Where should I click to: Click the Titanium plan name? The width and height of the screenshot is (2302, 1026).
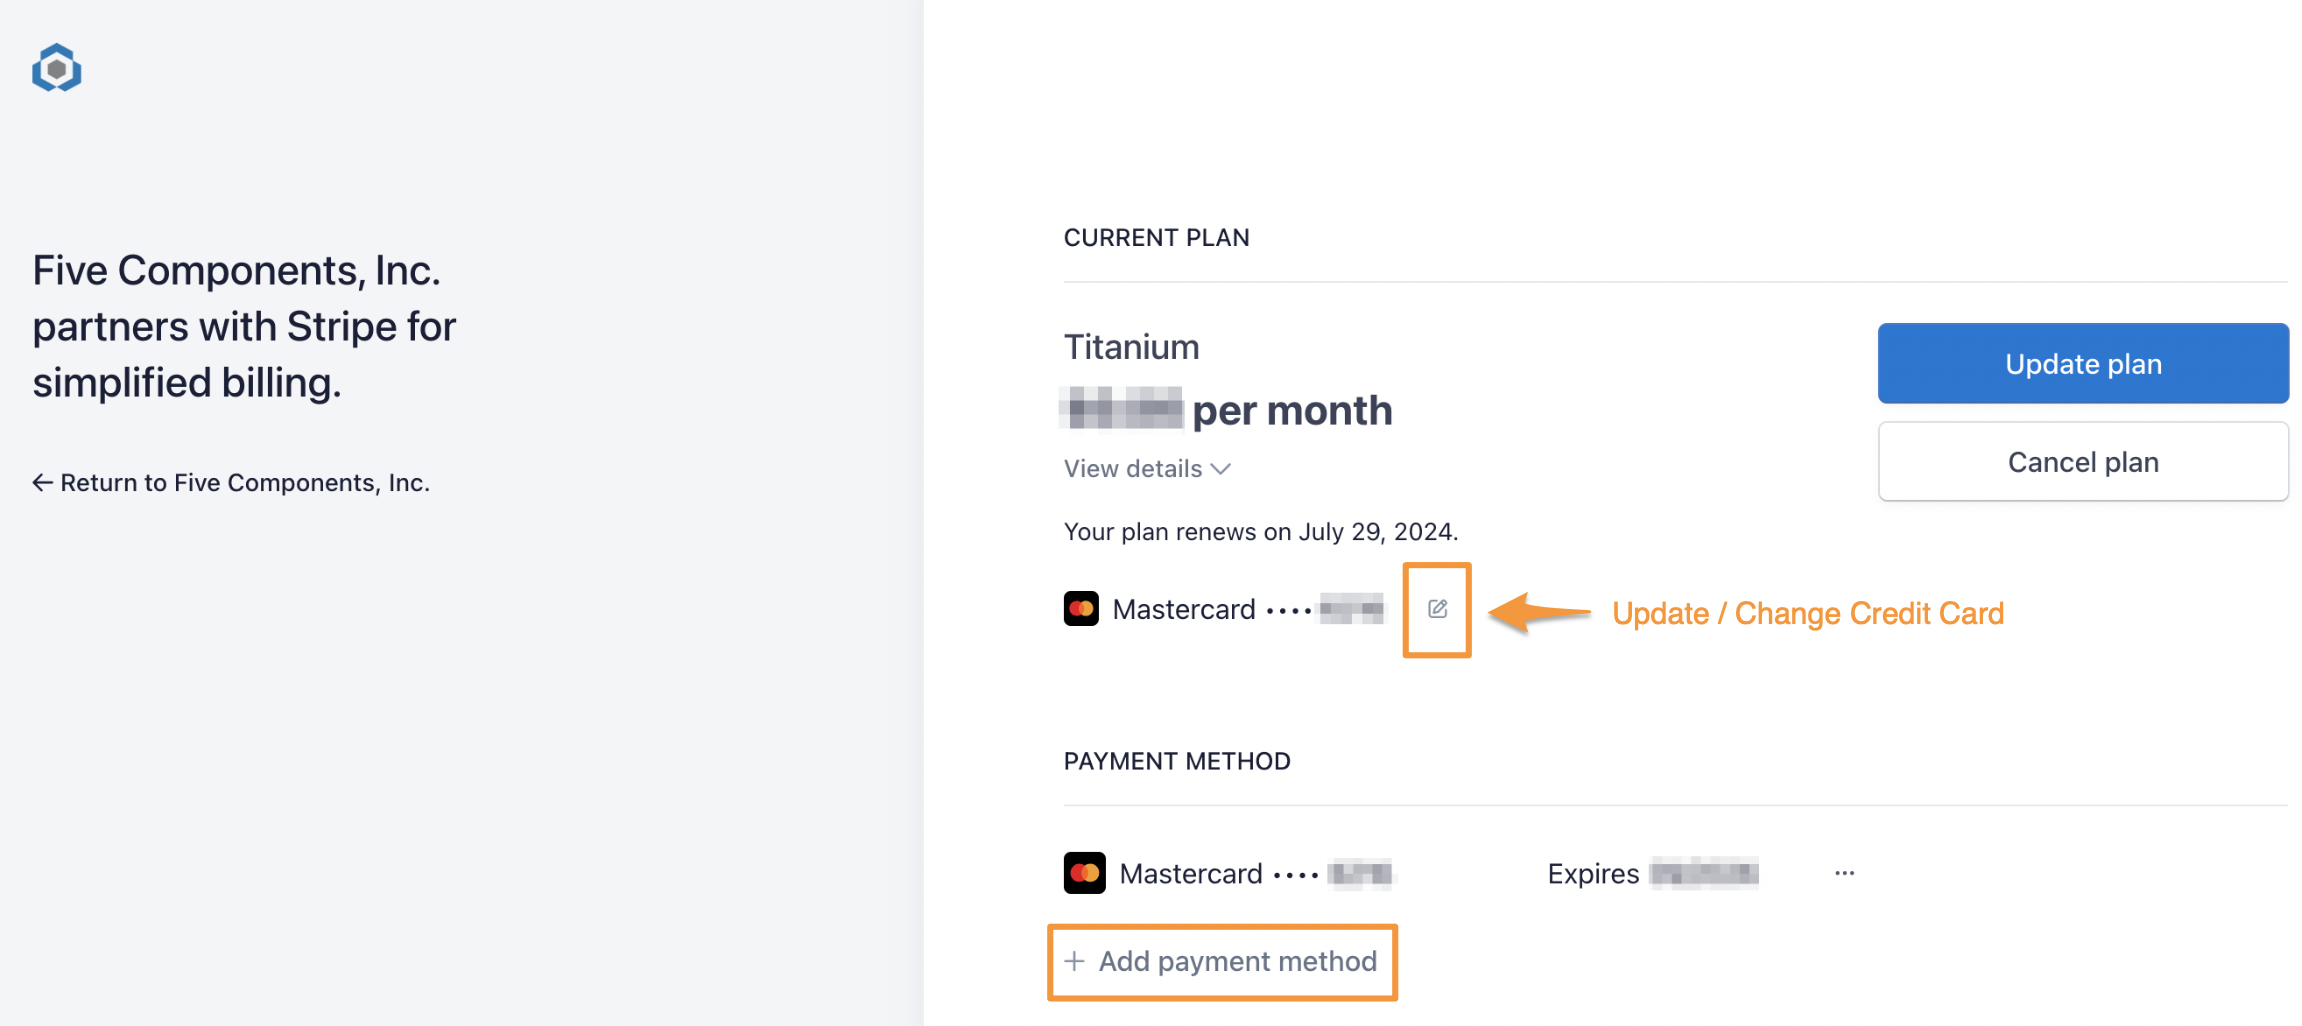[x=1131, y=347]
